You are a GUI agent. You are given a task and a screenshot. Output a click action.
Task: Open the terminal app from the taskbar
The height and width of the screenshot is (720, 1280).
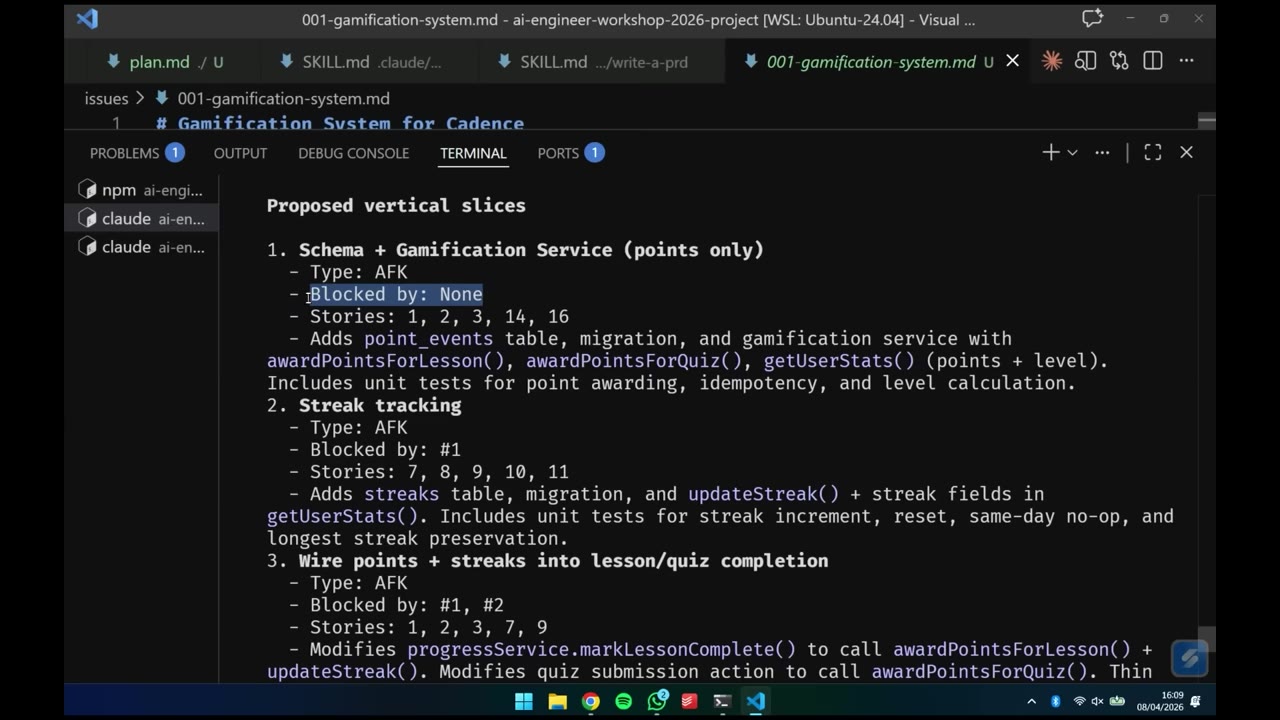pos(722,701)
